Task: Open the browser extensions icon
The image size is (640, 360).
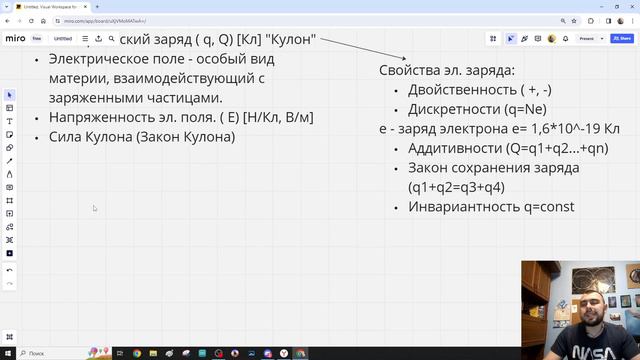Action: [x=591, y=21]
